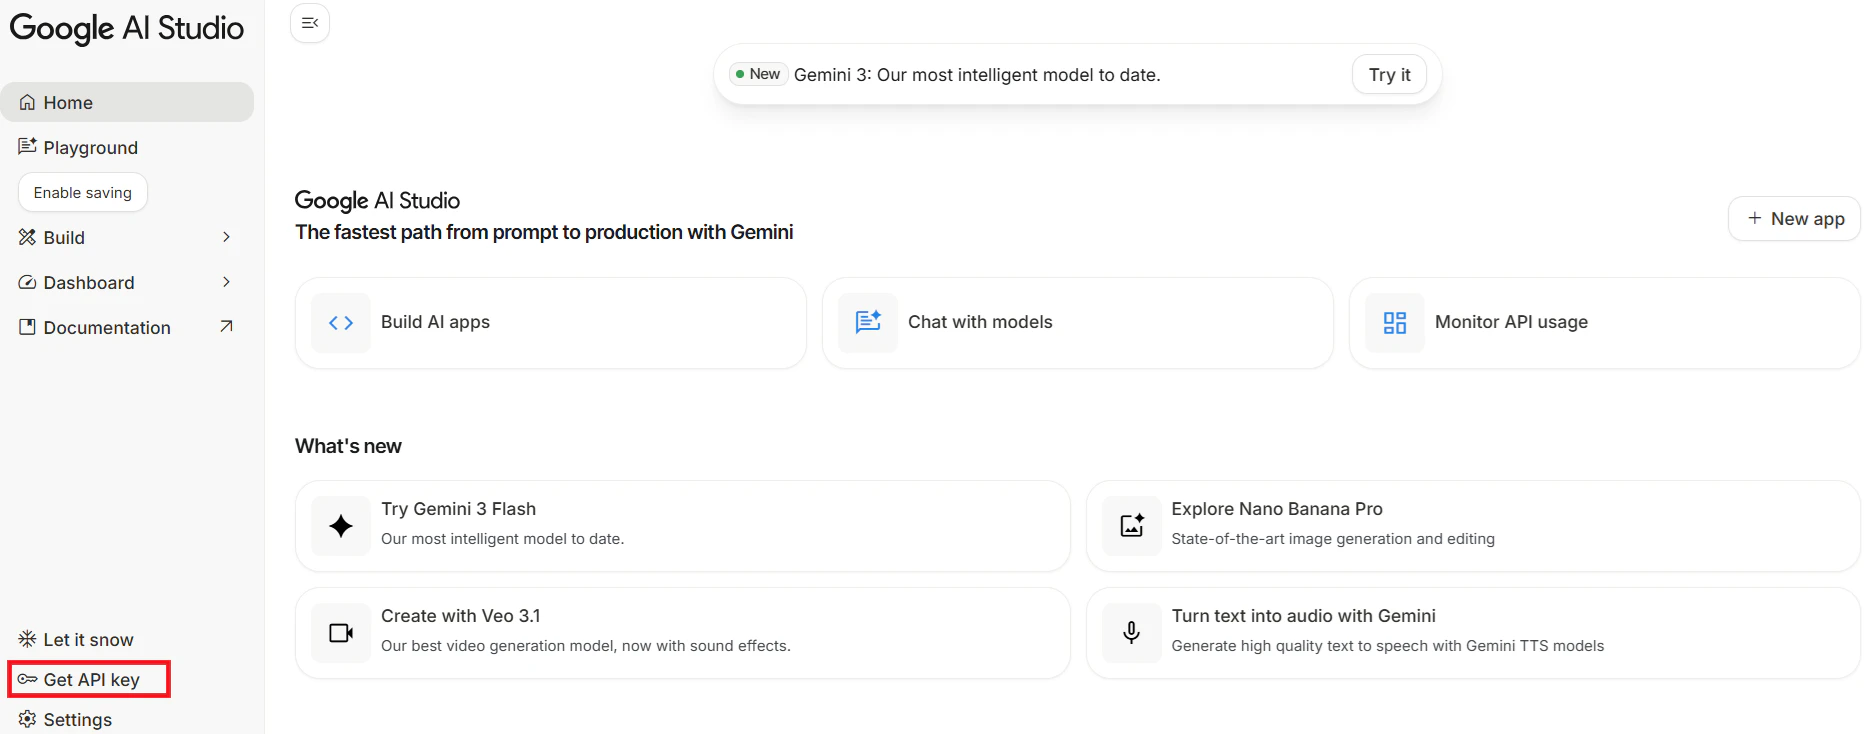This screenshot has width=1872, height=734.
Task: Open the Build section label
Action: click(64, 237)
